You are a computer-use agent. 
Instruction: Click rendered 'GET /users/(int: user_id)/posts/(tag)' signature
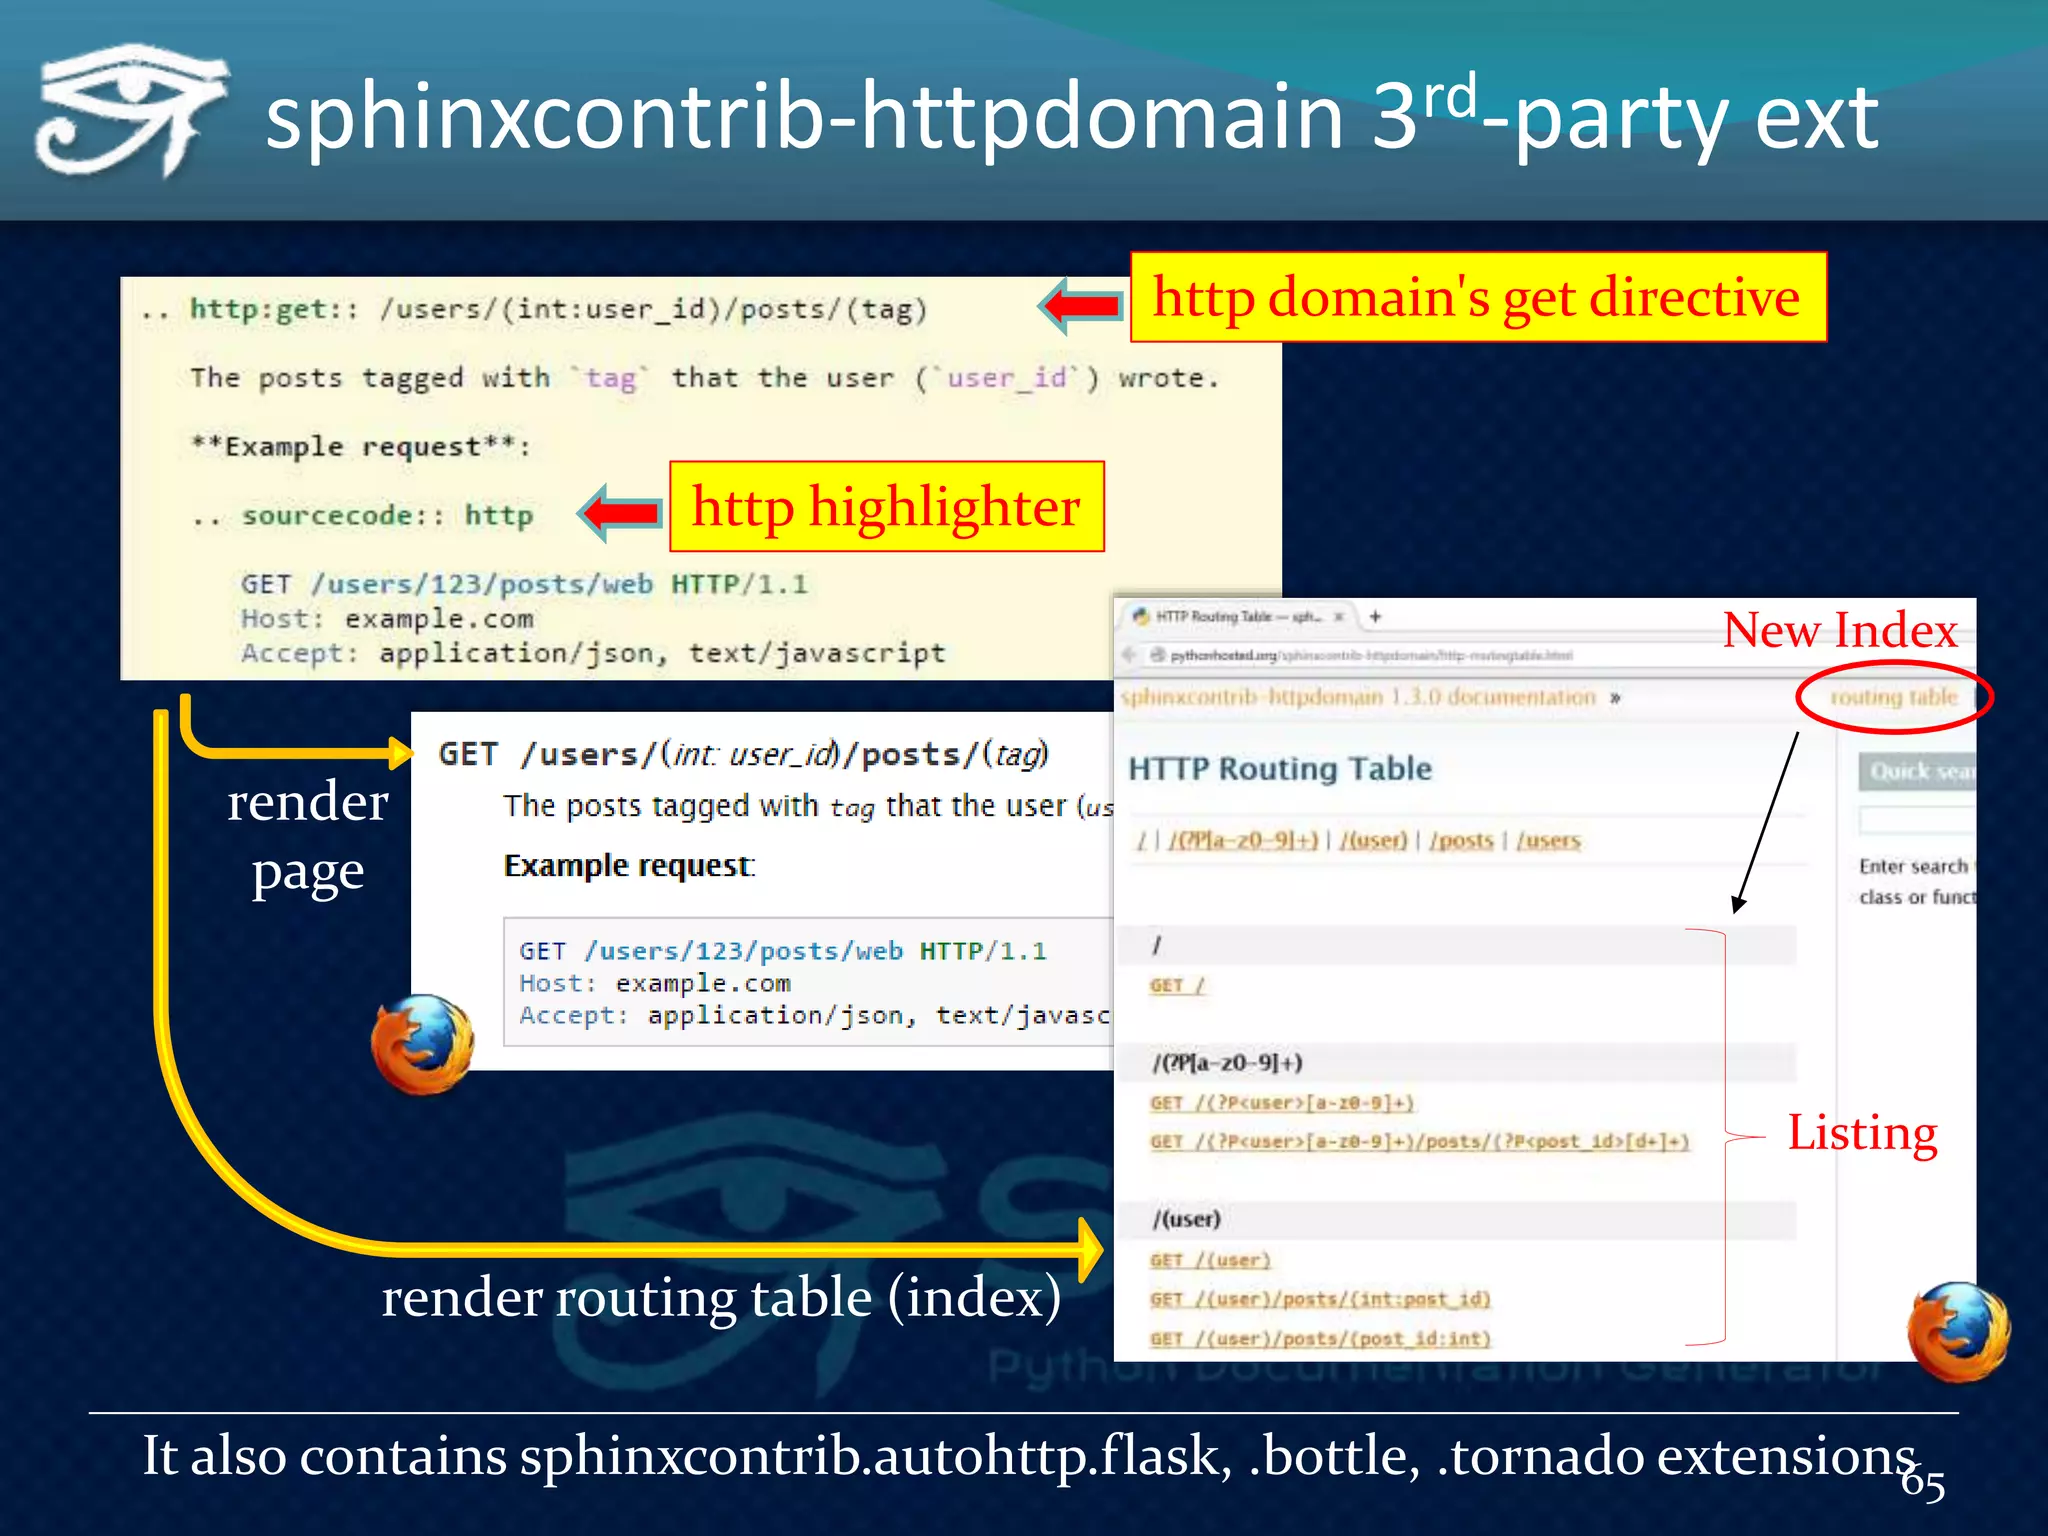(743, 753)
